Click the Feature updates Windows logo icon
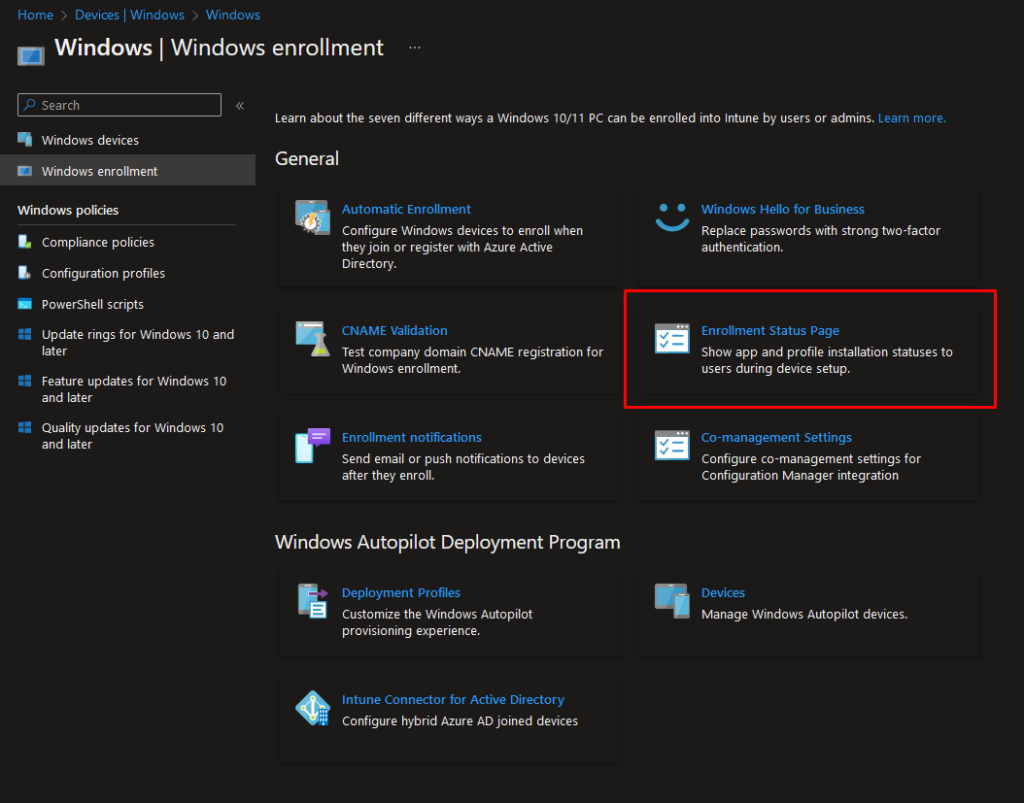Screen dimensions: 1024x803 25,381
